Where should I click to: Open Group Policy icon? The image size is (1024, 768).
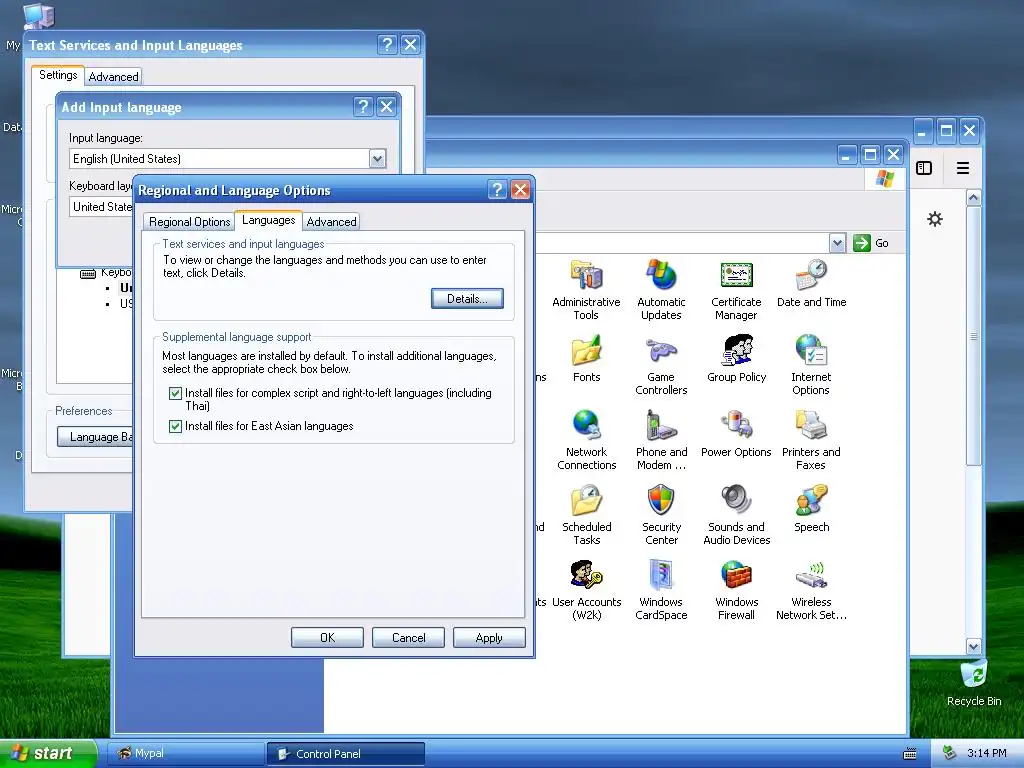pyautogui.click(x=736, y=350)
